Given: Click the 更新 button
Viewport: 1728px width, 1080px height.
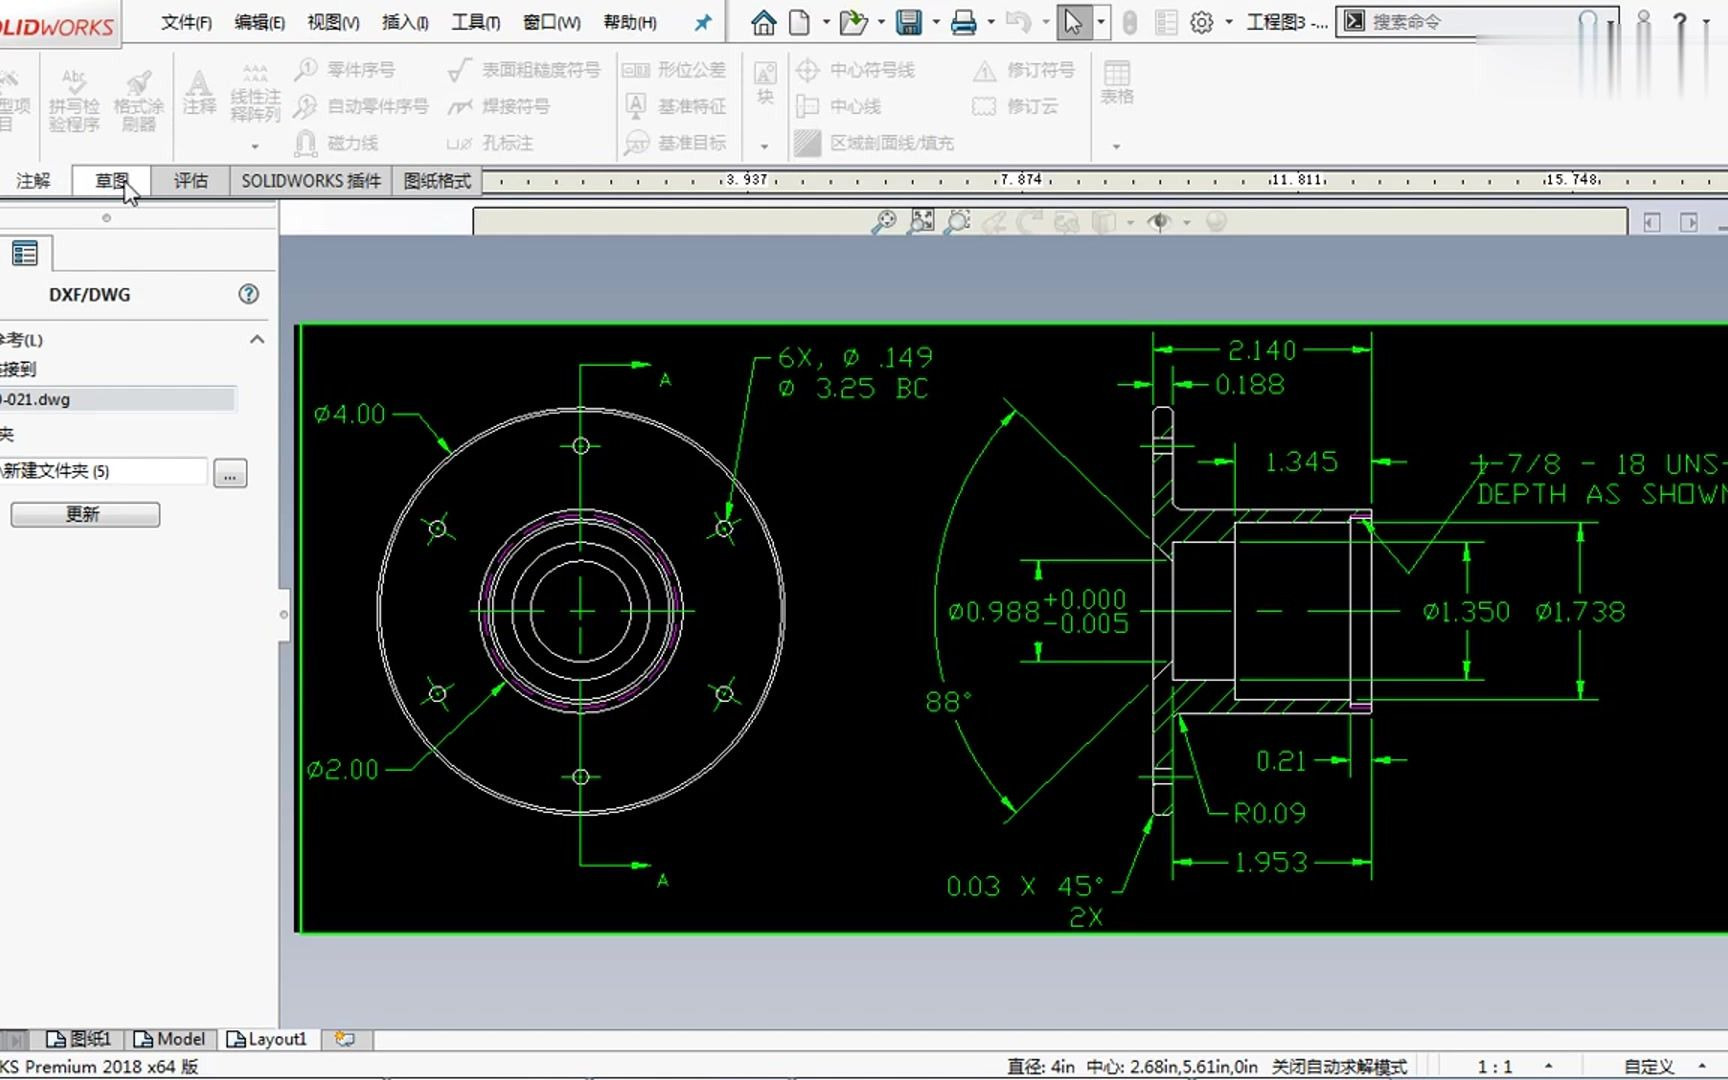Looking at the screenshot, I should 85,514.
